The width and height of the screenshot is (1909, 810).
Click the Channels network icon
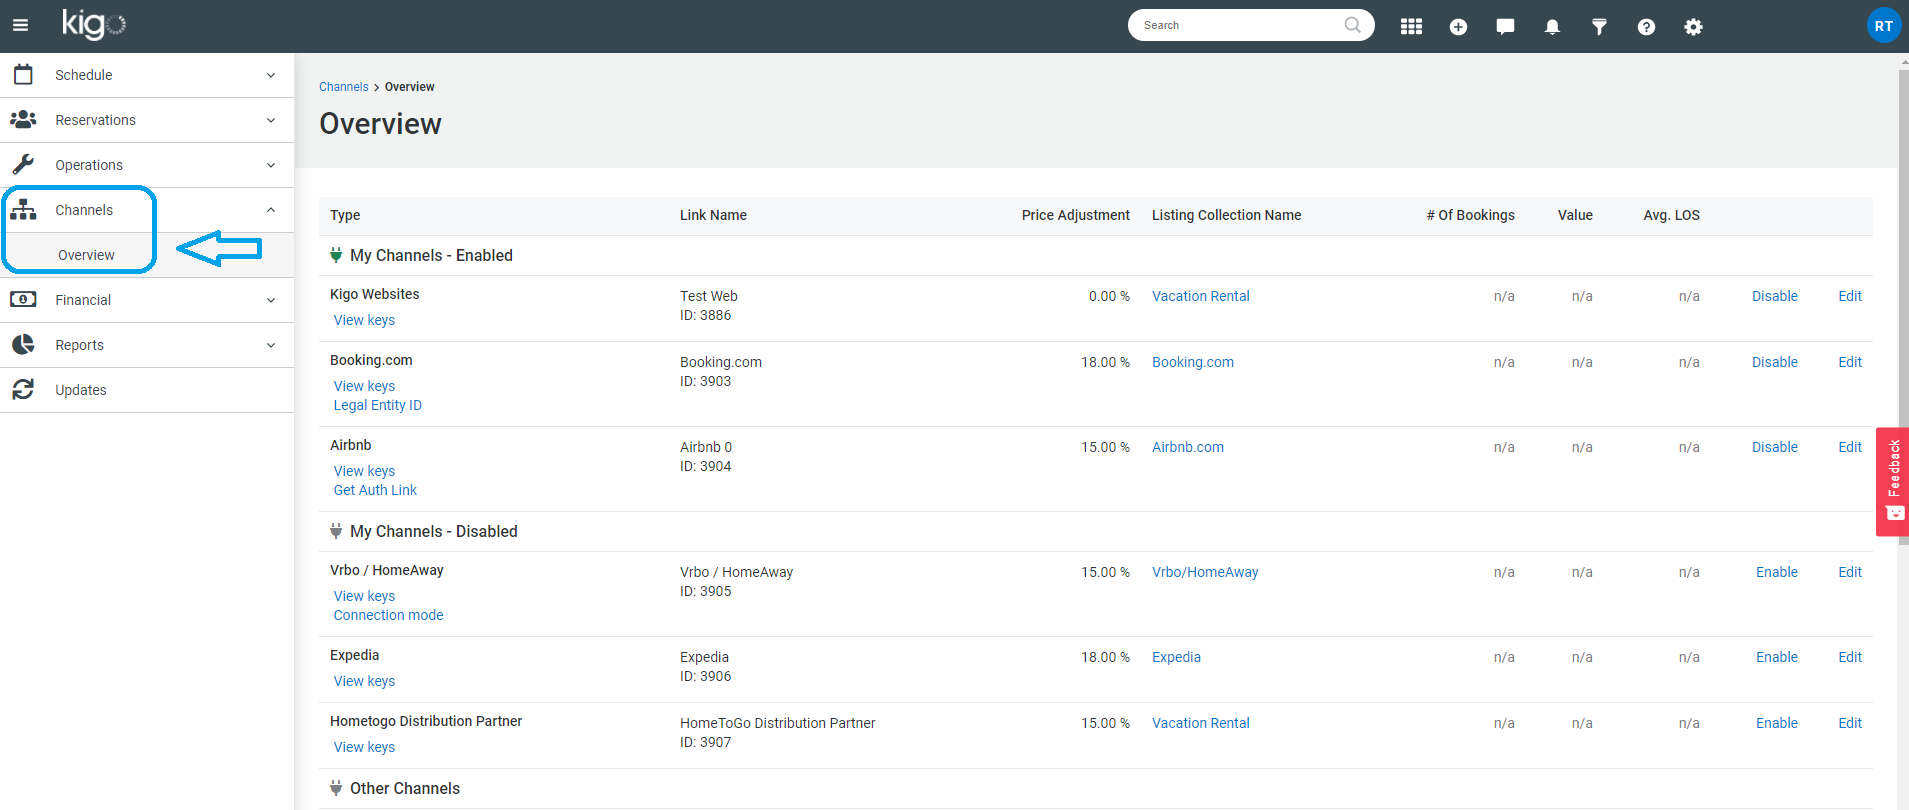tap(23, 209)
